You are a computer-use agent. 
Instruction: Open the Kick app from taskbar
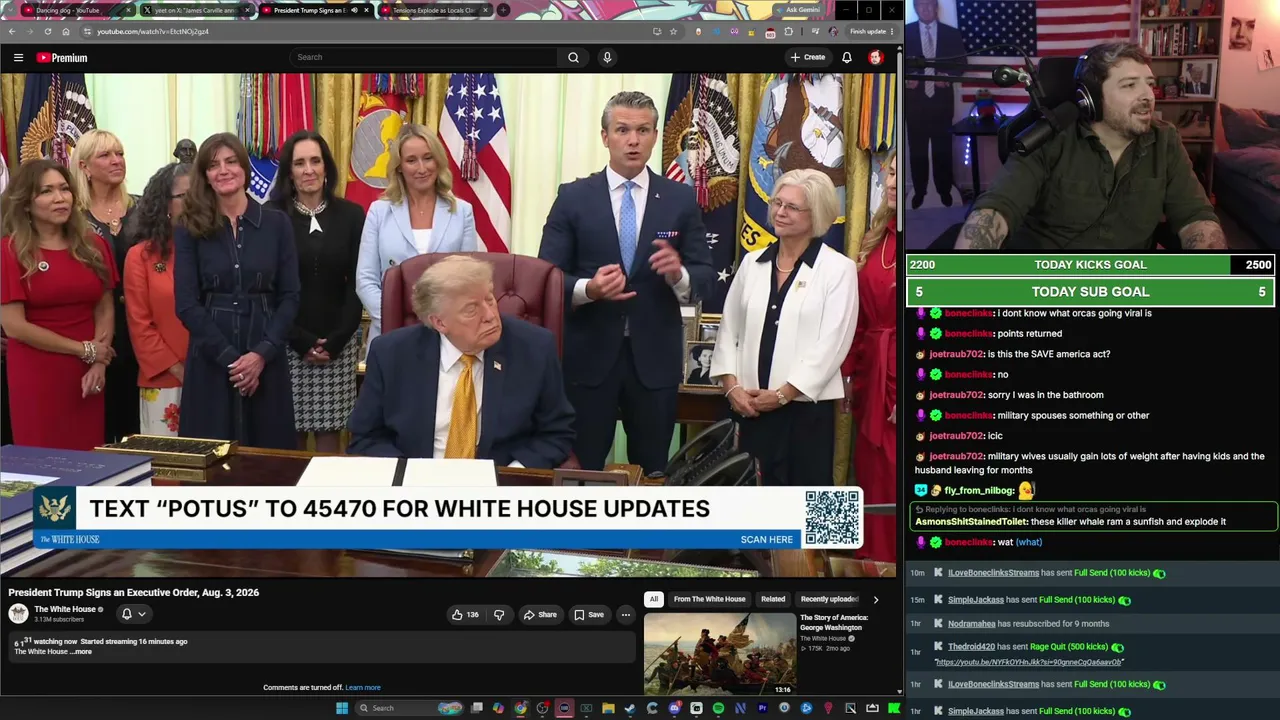point(894,708)
